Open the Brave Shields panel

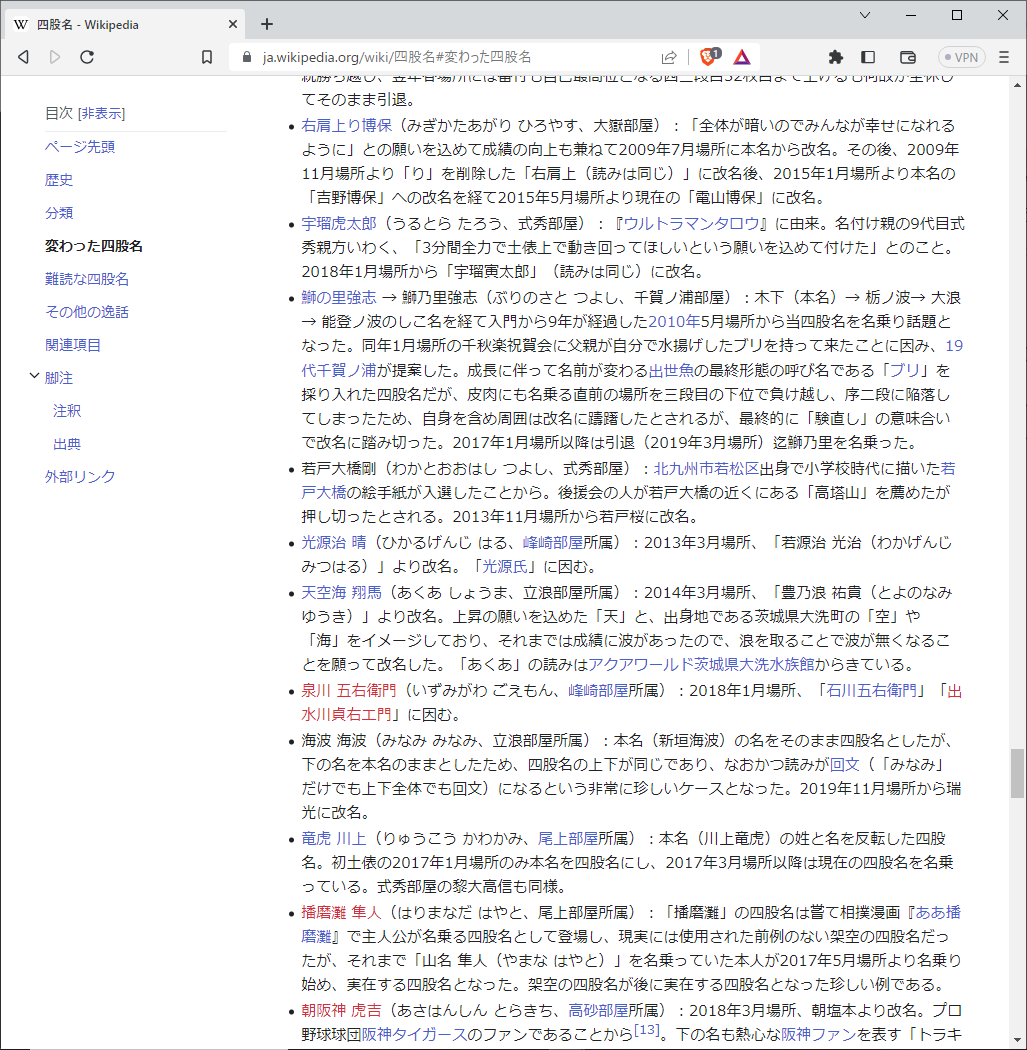708,57
